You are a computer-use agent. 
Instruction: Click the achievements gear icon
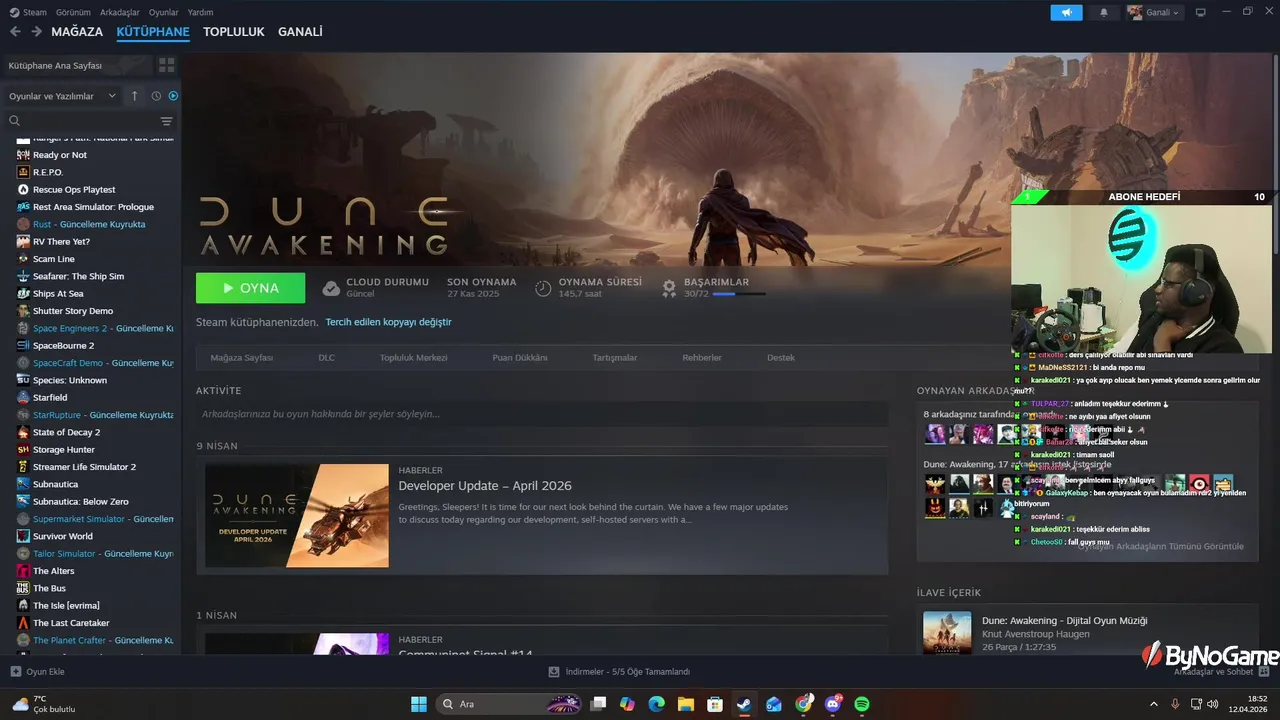669,288
